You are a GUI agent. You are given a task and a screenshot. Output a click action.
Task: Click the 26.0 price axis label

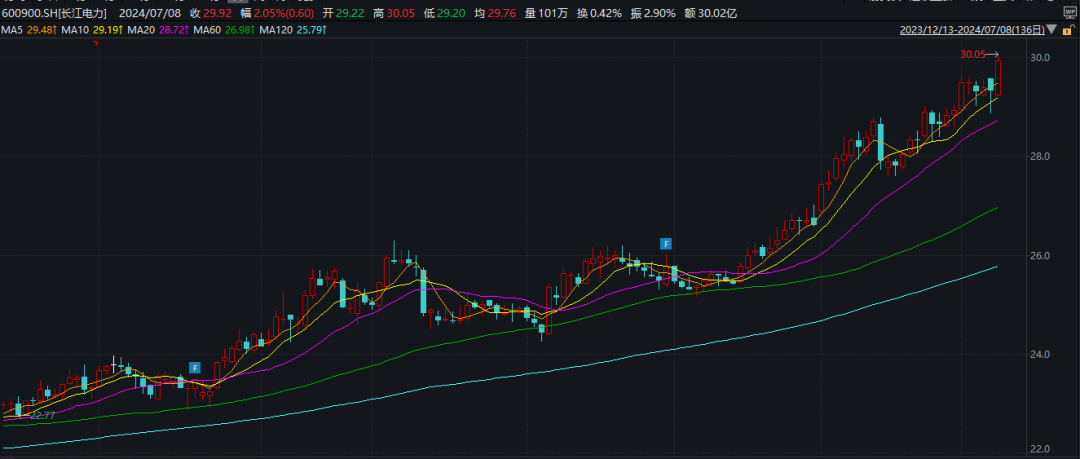pos(1039,256)
